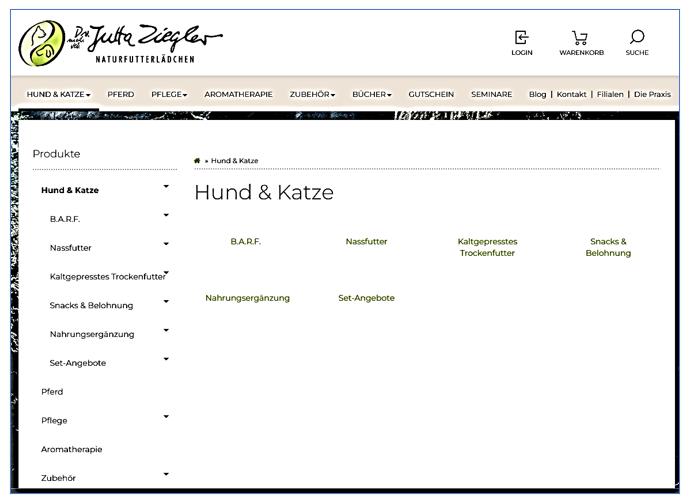Select Aromatherapie in the top menu
The width and height of the screenshot is (690, 501).
click(238, 94)
